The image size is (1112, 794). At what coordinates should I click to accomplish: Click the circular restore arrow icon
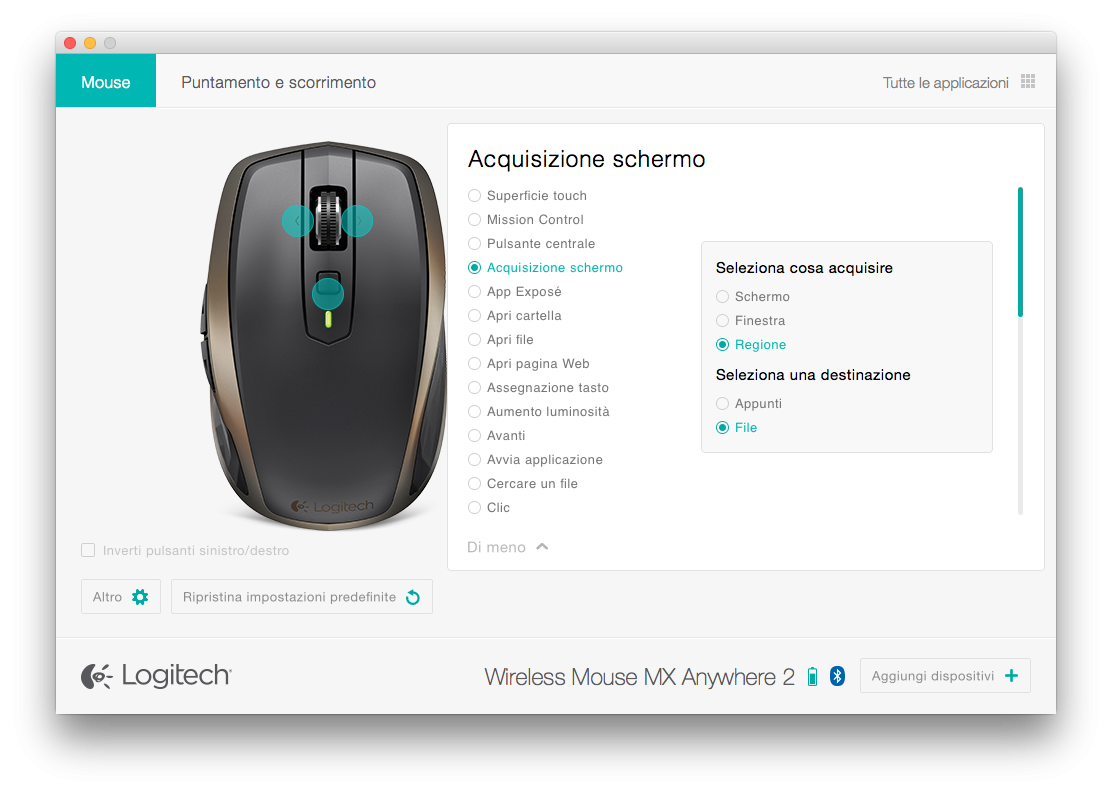coord(413,598)
